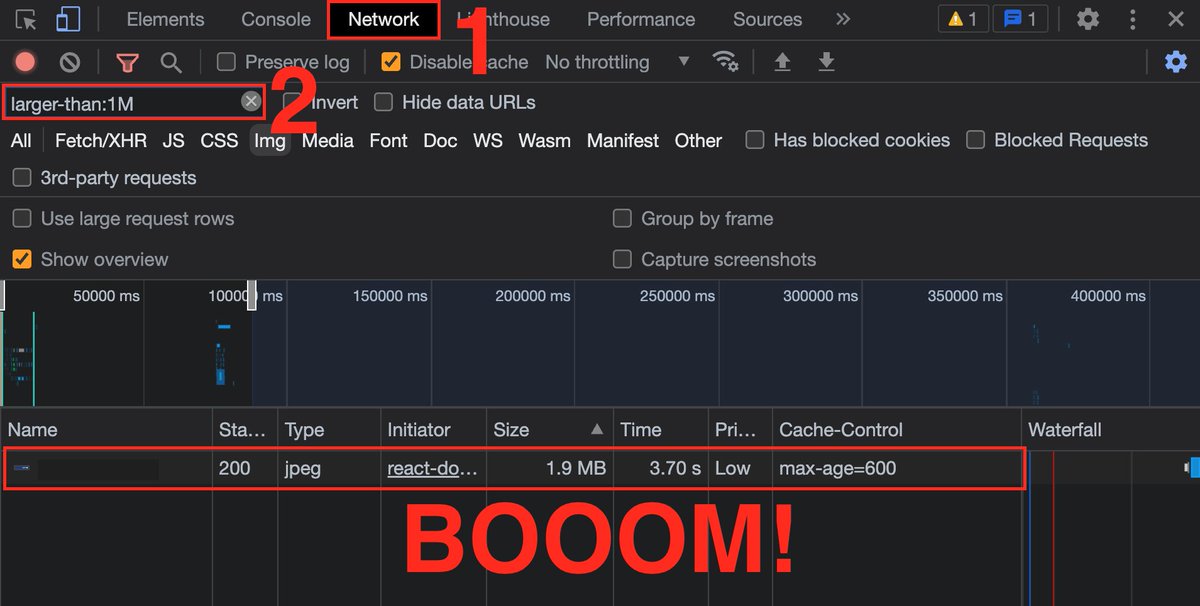
Task: Enable Hide data URLs
Action: (383, 101)
